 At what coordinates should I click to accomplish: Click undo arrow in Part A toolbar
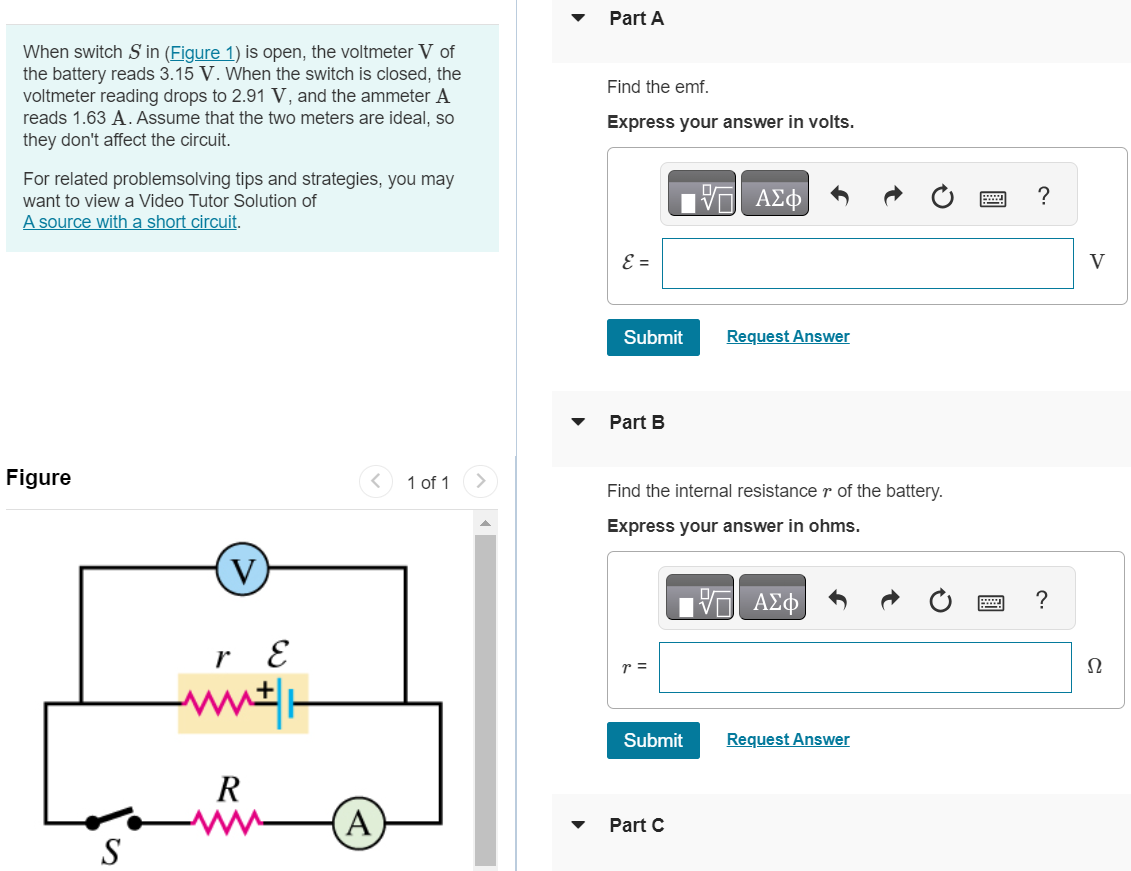pyautogui.click(x=839, y=195)
